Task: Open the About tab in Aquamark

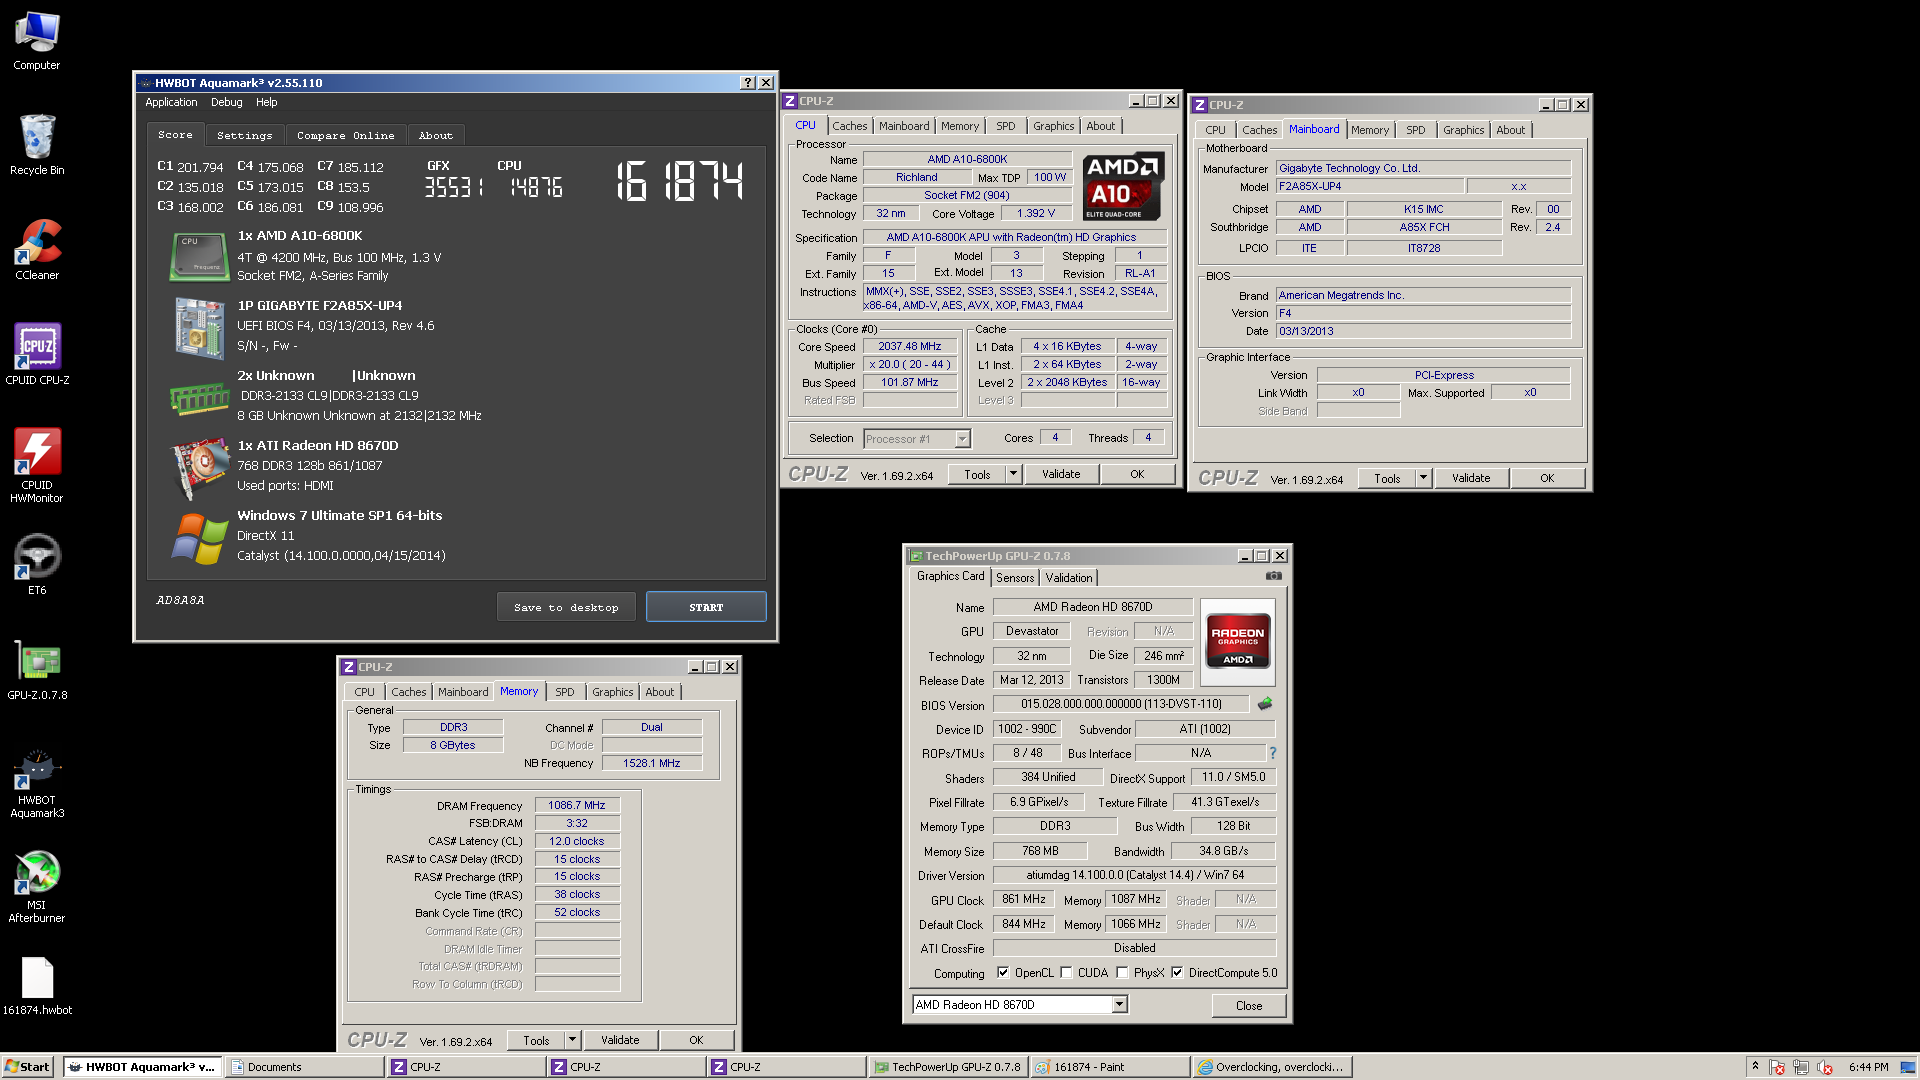Action: tap(435, 136)
